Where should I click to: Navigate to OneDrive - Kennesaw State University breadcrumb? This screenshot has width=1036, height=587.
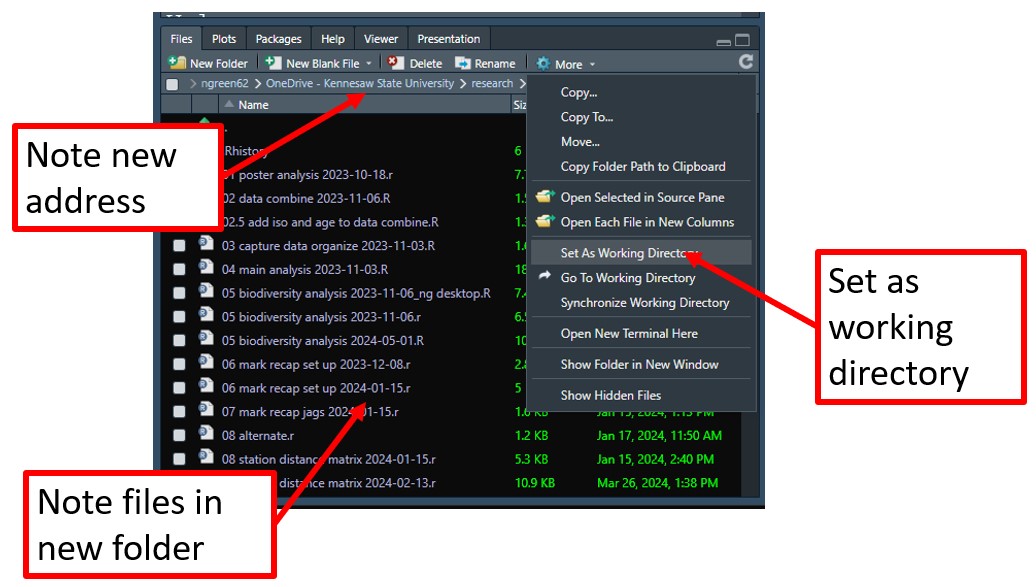(x=359, y=83)
